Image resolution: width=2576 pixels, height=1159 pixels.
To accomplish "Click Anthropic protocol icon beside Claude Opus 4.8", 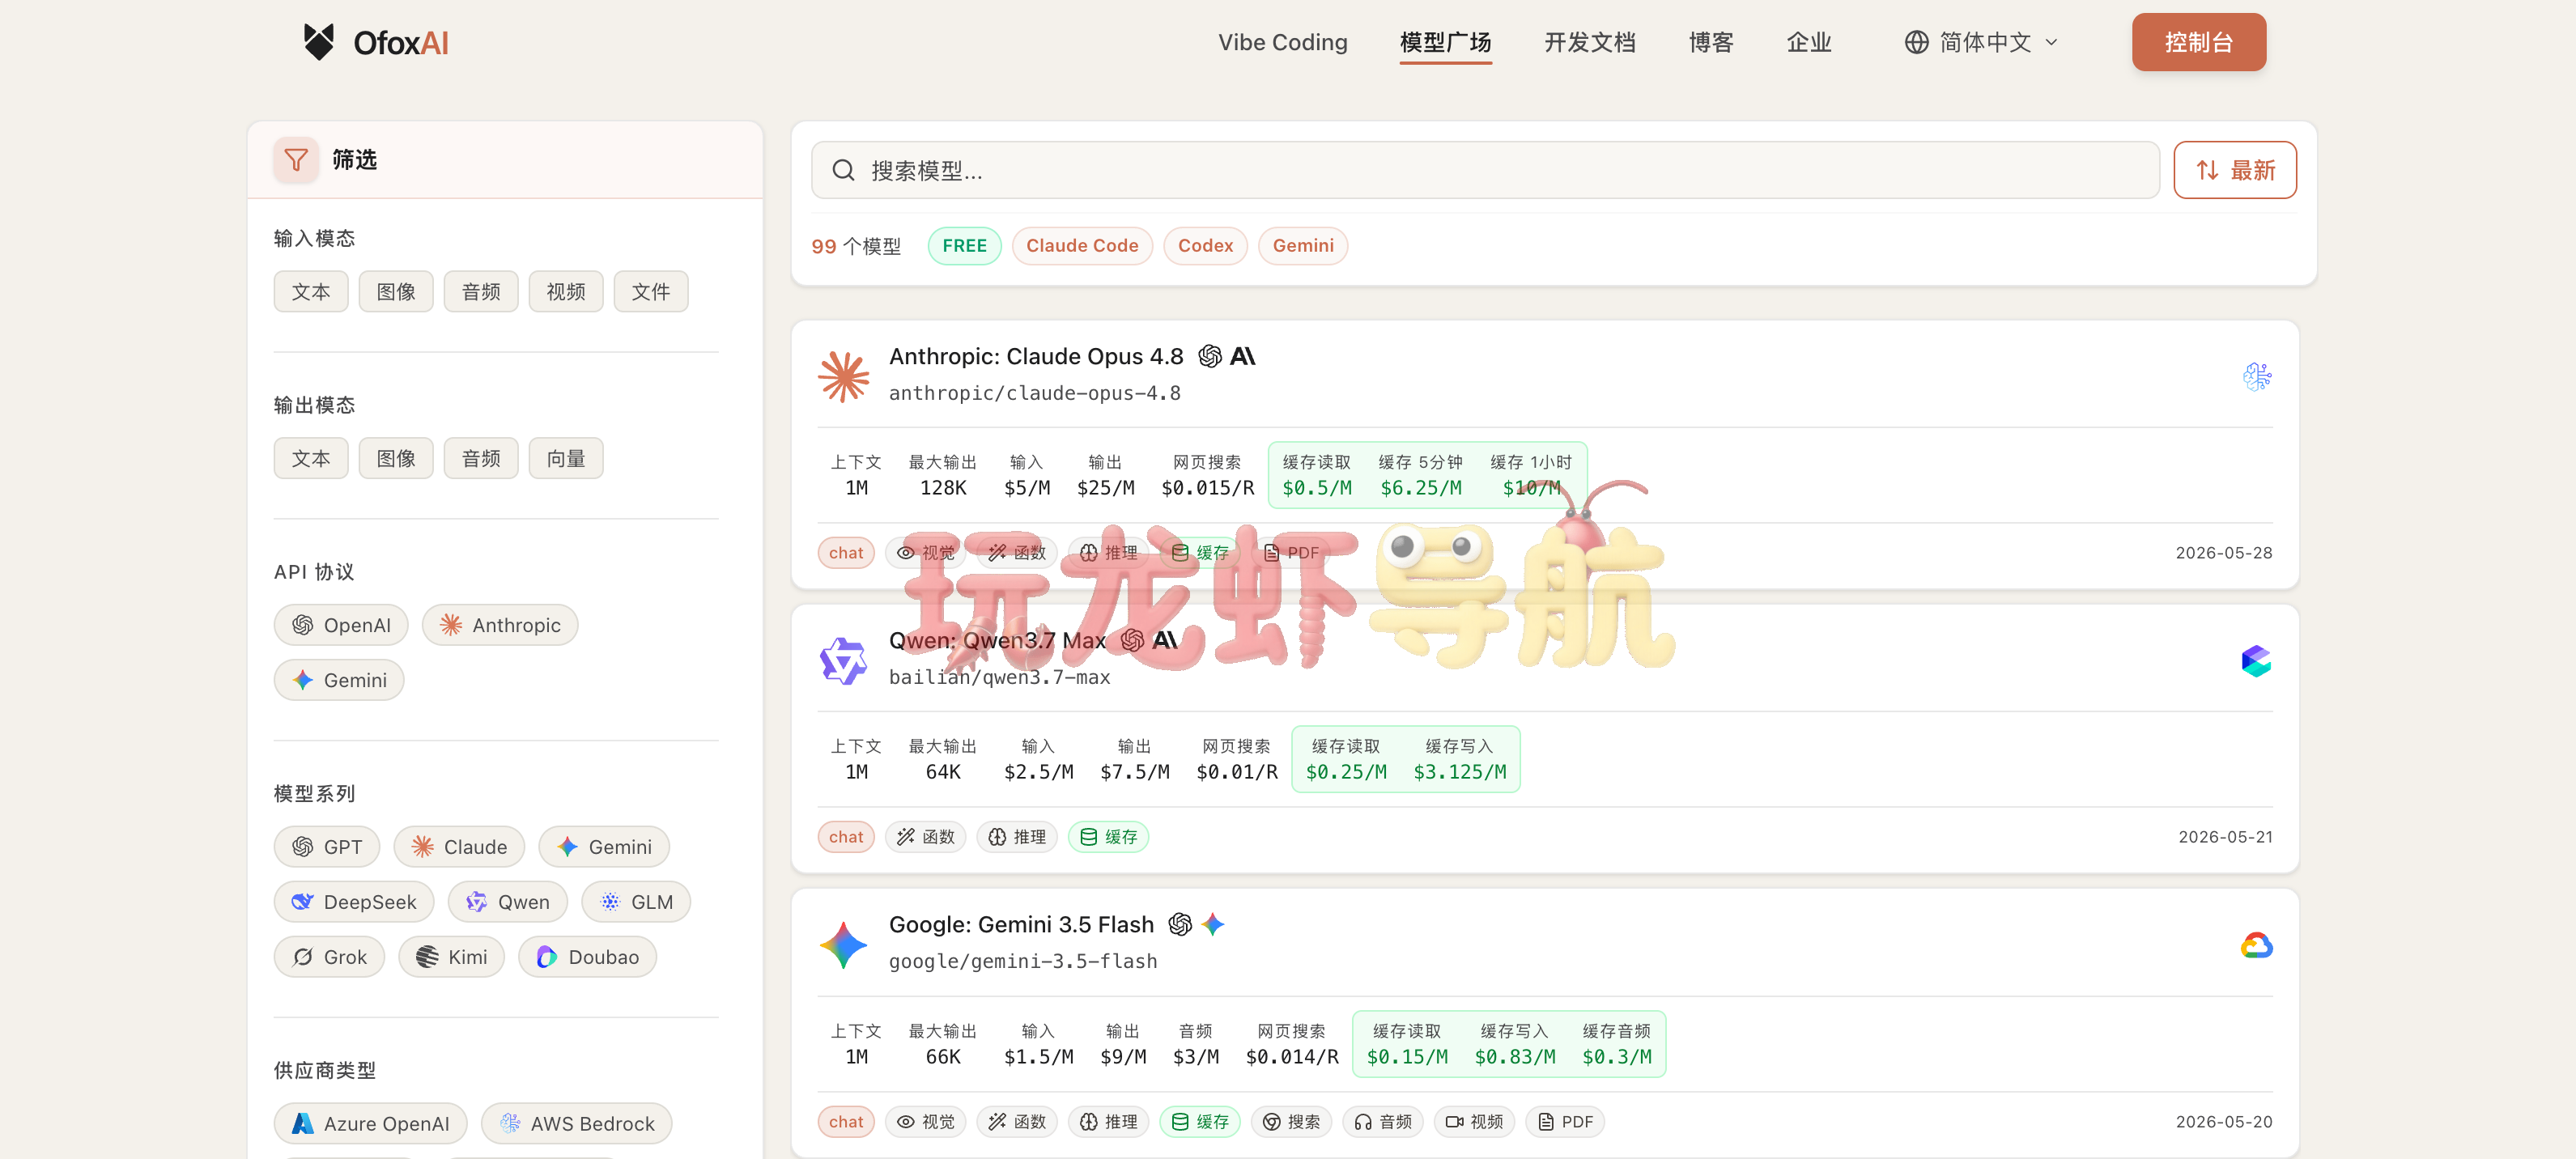I will [x=1243, y=356].
